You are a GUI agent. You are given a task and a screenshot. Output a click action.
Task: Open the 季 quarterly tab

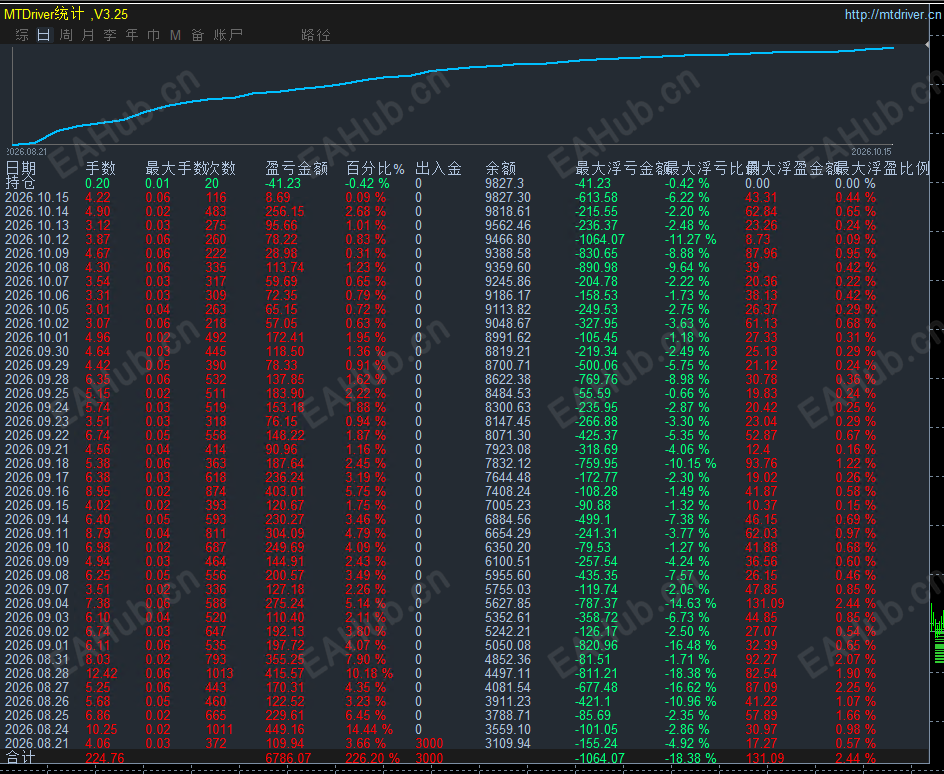click(110, 35)
